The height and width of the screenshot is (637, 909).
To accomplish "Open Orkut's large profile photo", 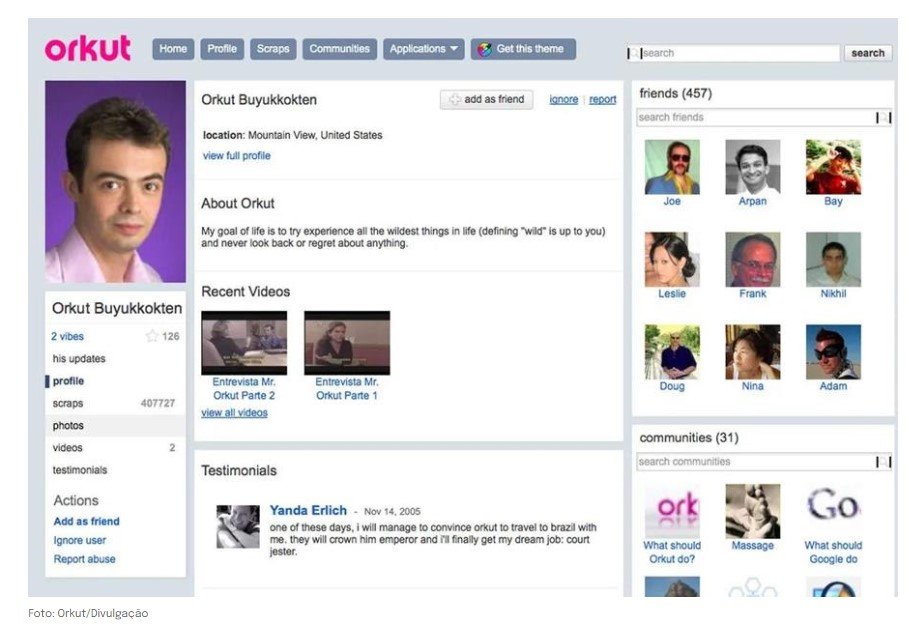I will (115, 181).
